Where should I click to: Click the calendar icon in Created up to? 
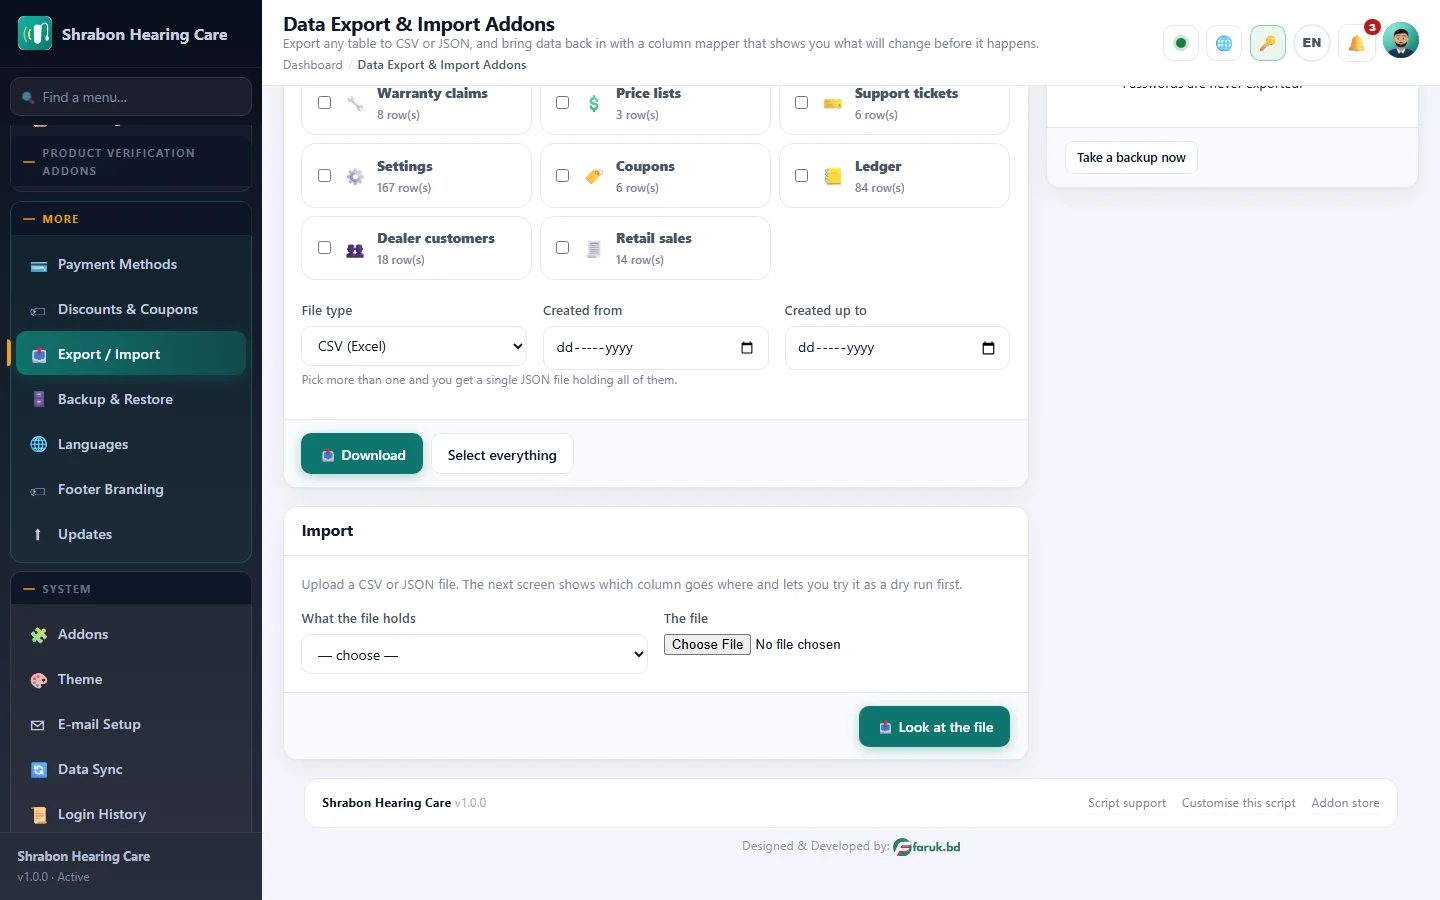(x=988, y=348)
